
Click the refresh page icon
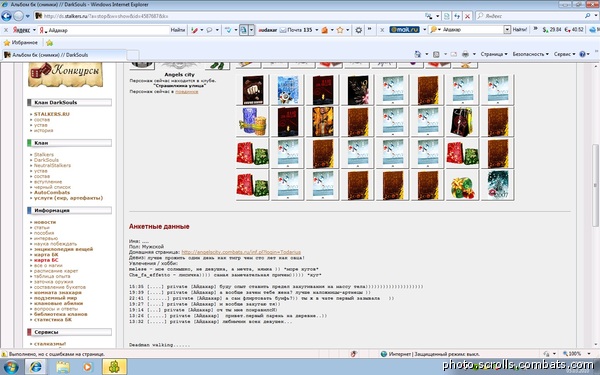click(x=457, y=16)
